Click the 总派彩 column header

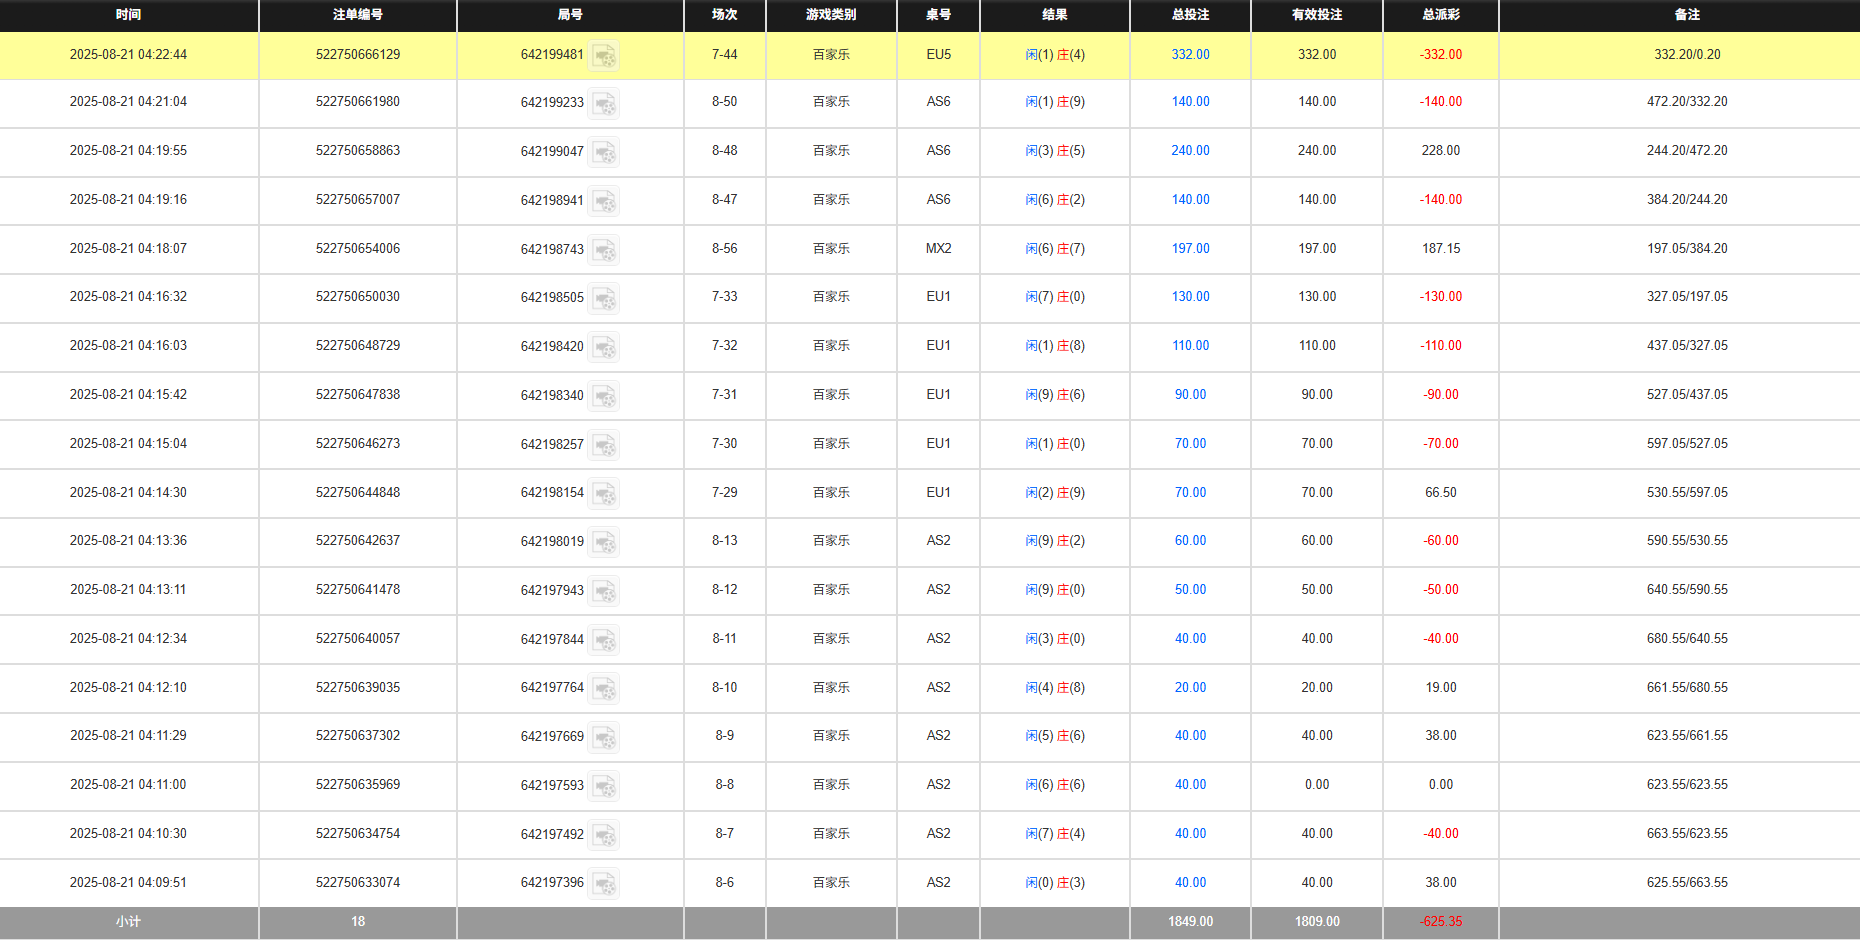[x=1440, y=15]
